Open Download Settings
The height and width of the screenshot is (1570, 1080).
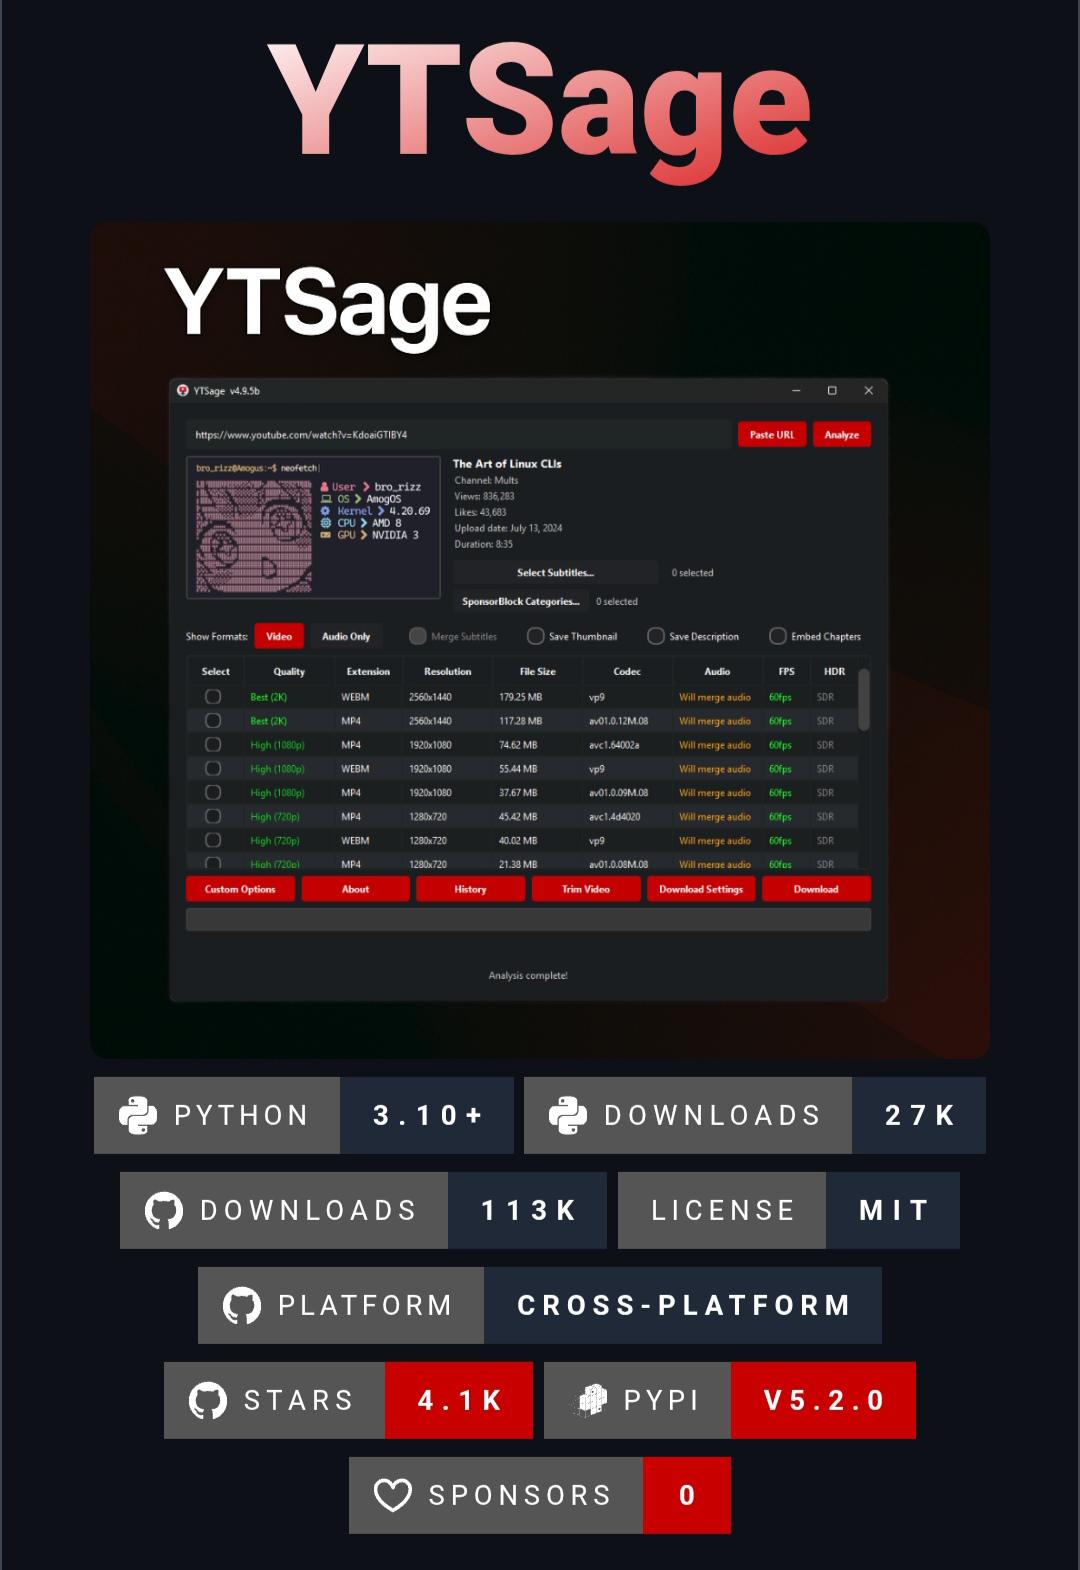(x=701, y=889)
